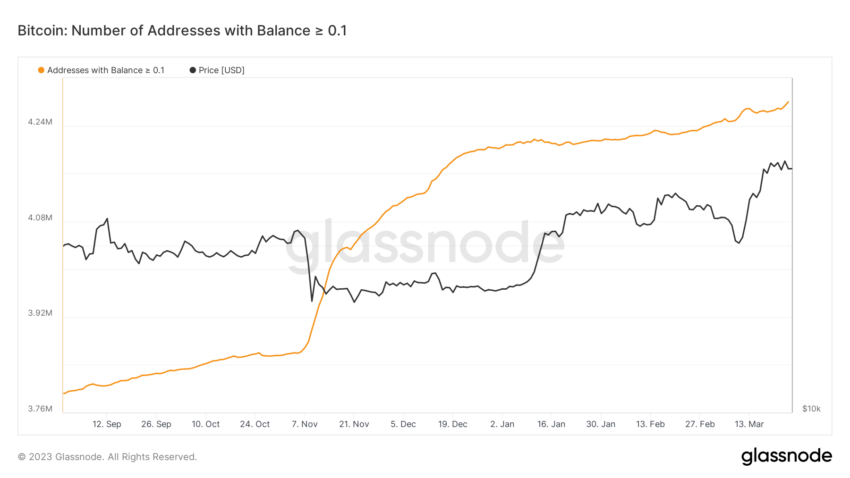The image size is (850, 478).
Task: Click the 3.76M y-axis label
Action: [x=40, y=409]
